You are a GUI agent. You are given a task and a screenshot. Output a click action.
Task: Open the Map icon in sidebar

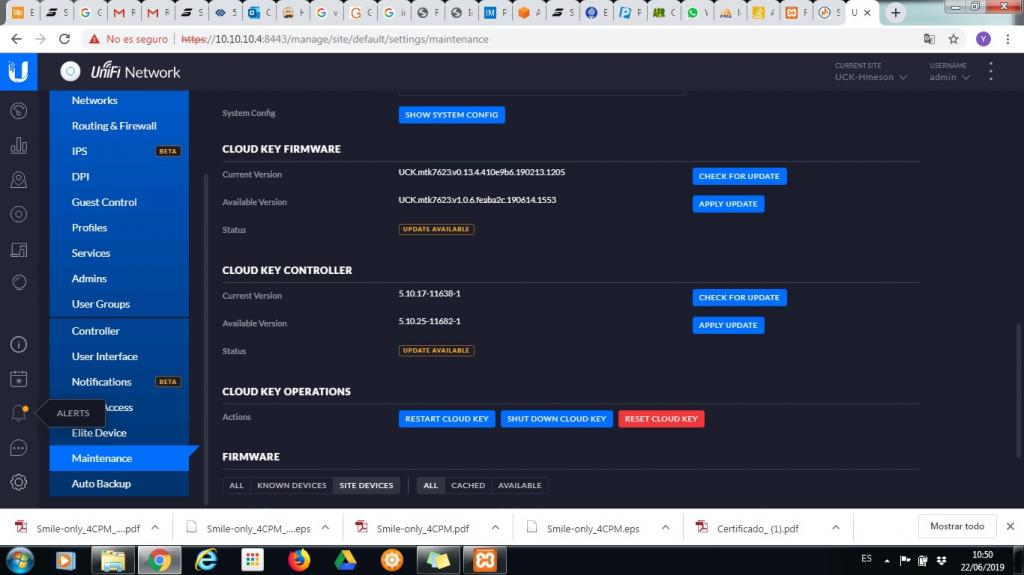[18, 180]
